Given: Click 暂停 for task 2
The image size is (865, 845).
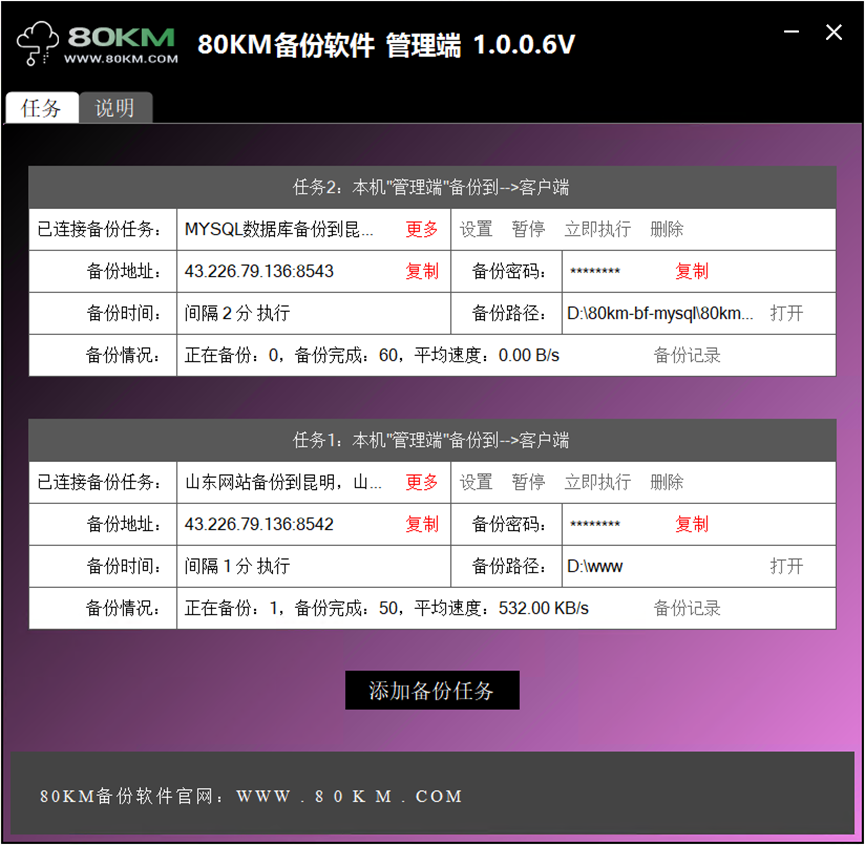Looking at the screenshot, I should pos(528,229).
